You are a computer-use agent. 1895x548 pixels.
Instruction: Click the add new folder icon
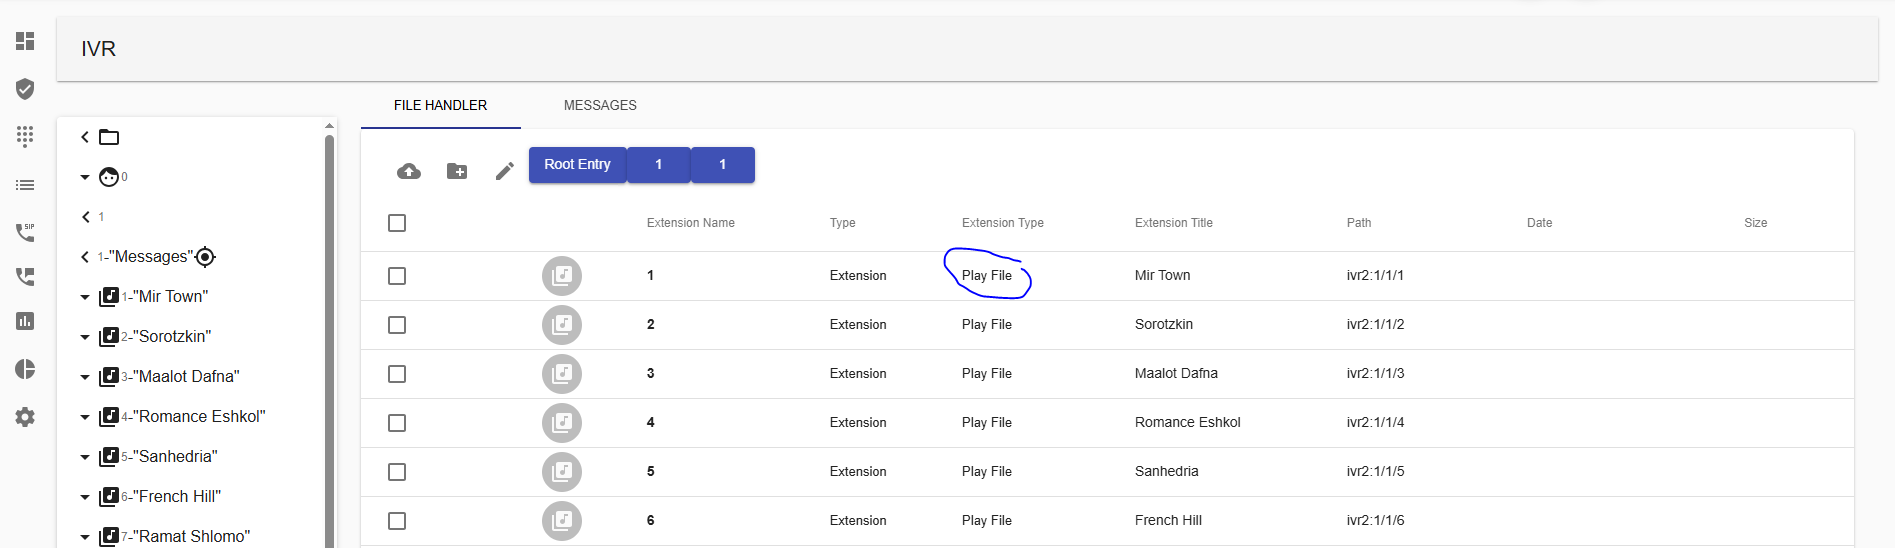pyautogui.click(x=457, y=171)
